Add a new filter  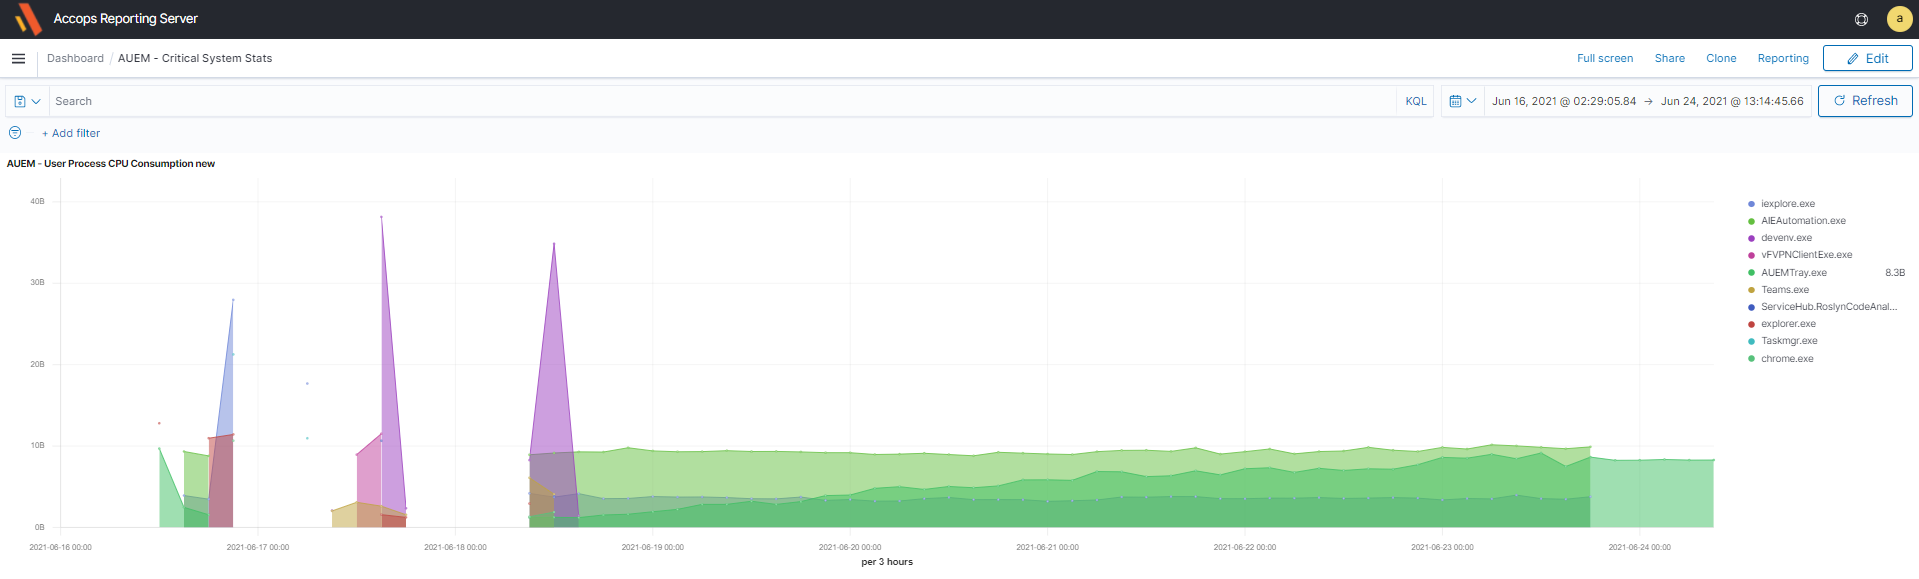(71, 133)
